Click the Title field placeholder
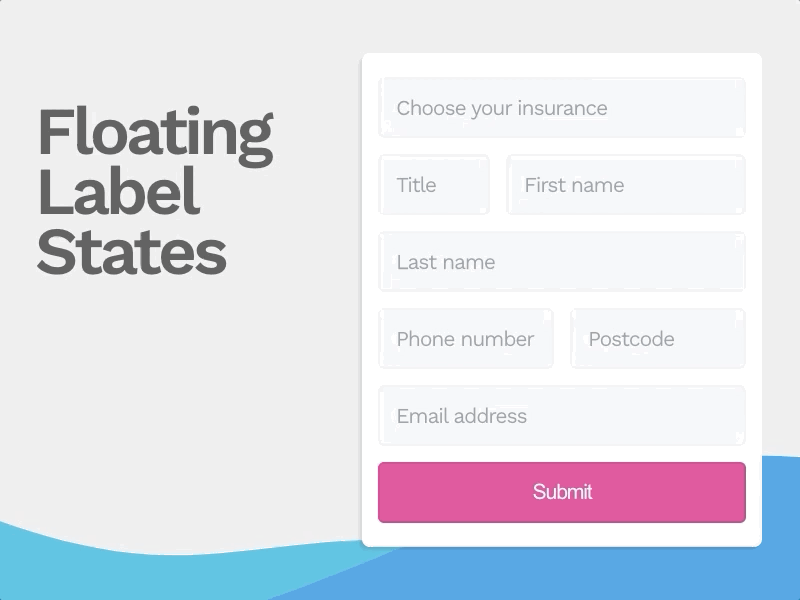Viewport: 800px width, 600px height. point(417,184)
